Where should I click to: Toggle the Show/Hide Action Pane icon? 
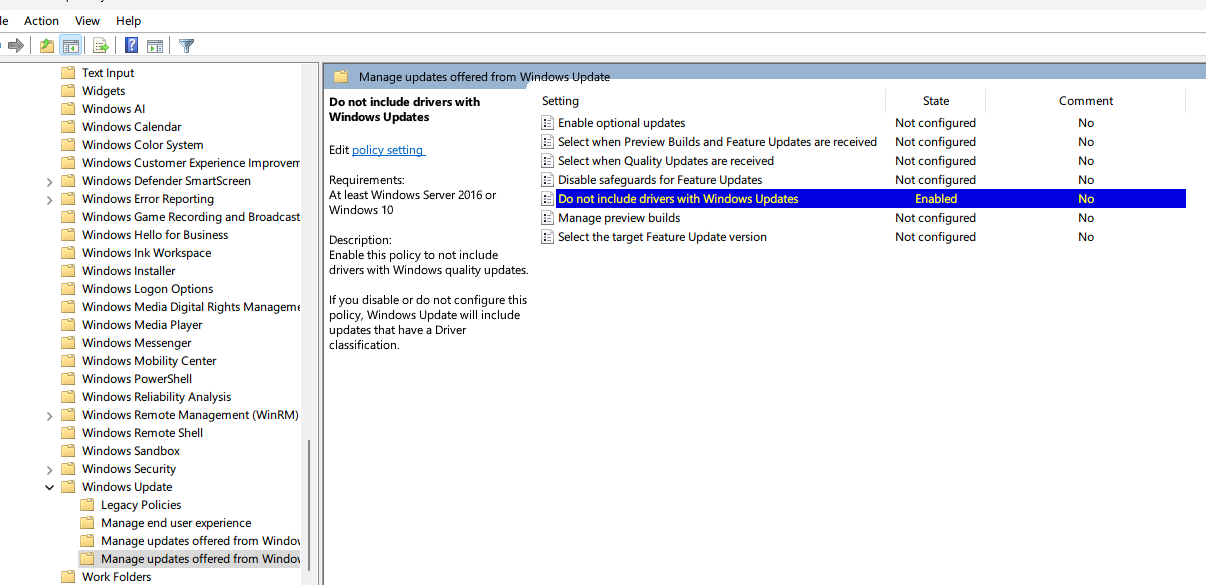coord(155,45)
